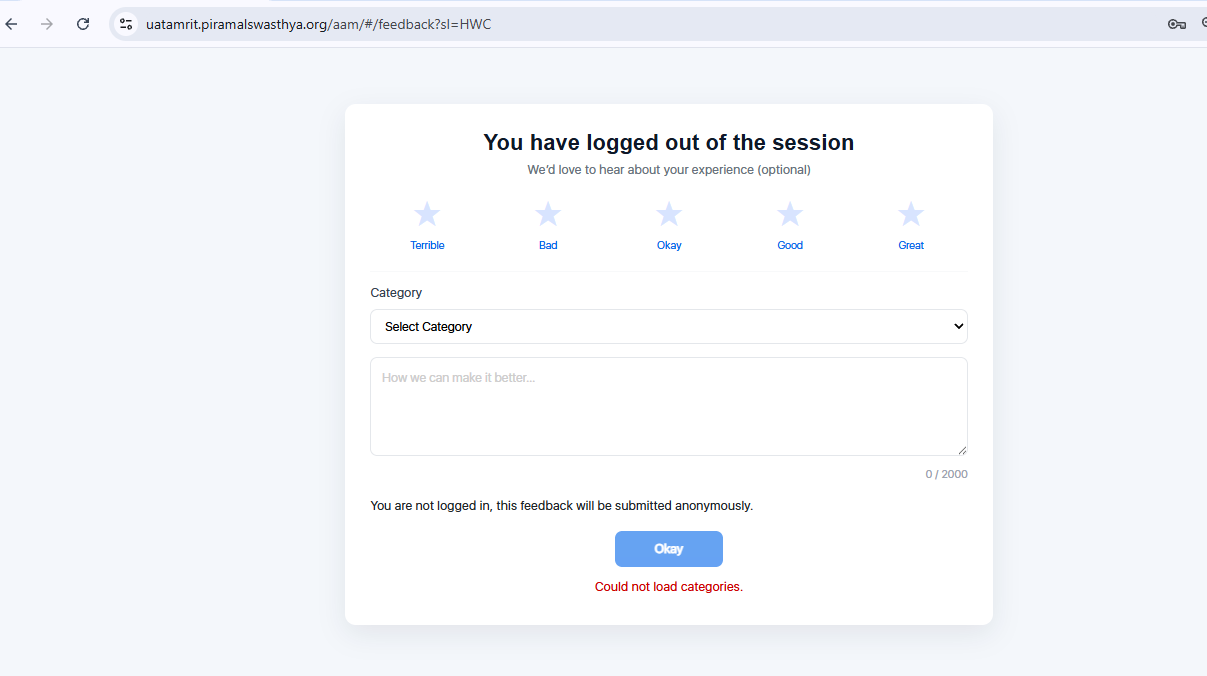Screen dimensions: 1207x676
Task: Open the Select Category dropdown
Action: (668, 327)
